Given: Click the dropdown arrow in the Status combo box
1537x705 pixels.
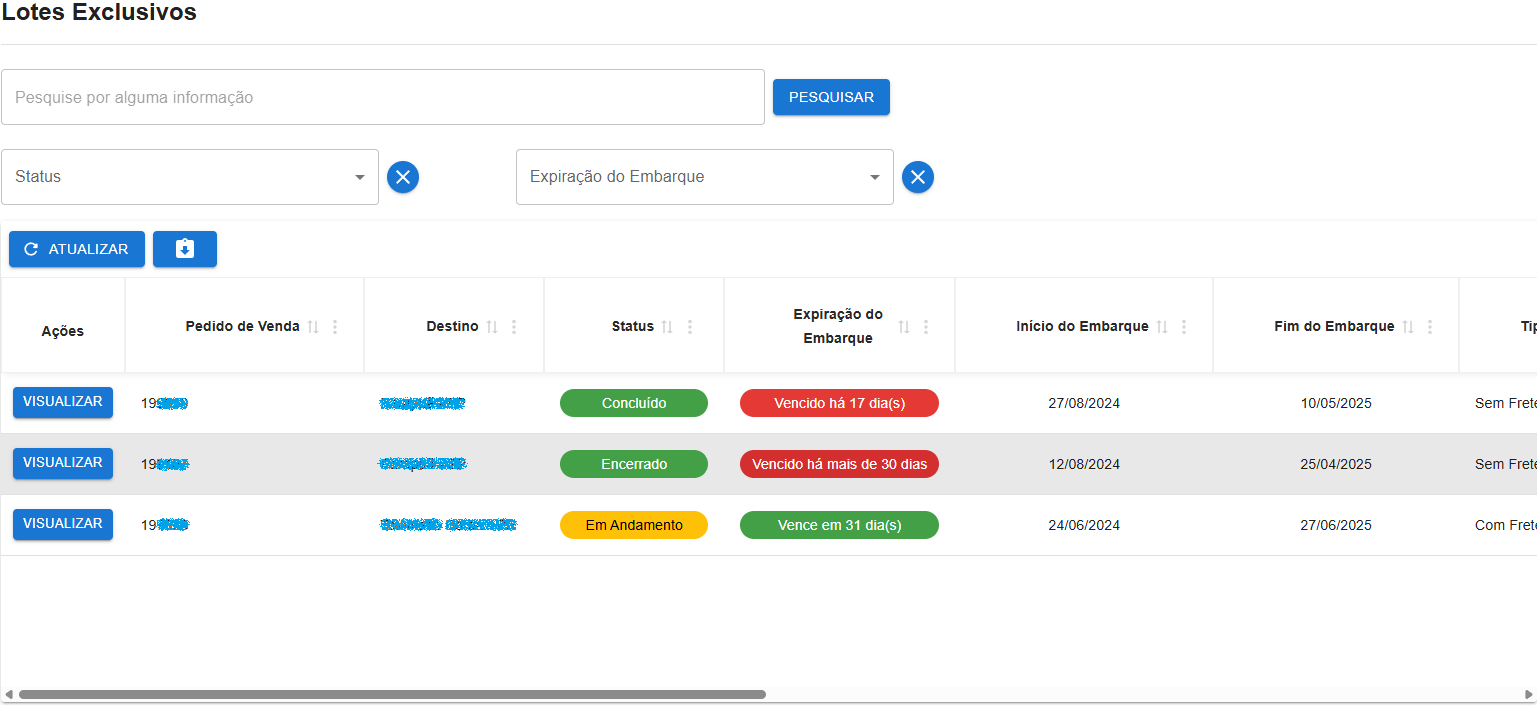Looking at the screenshot, I should (x=360, y=176).
